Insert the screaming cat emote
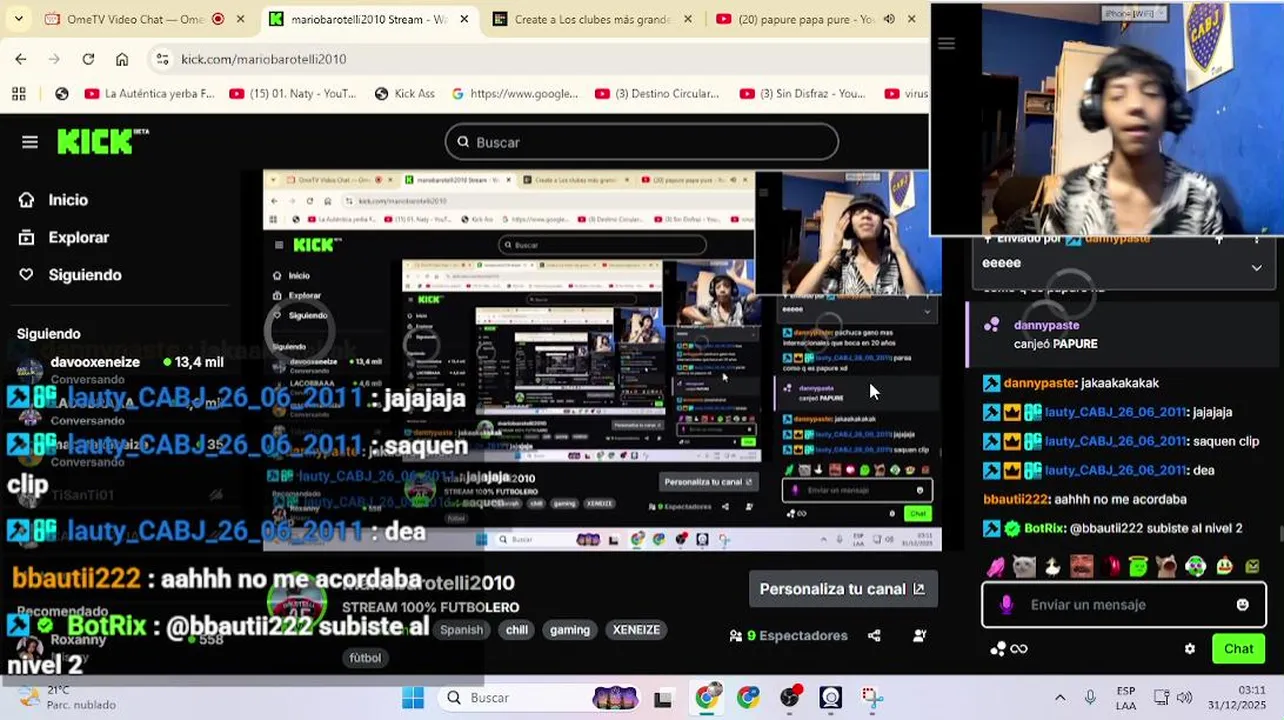1284x720 pixels. coord(1167,567)
